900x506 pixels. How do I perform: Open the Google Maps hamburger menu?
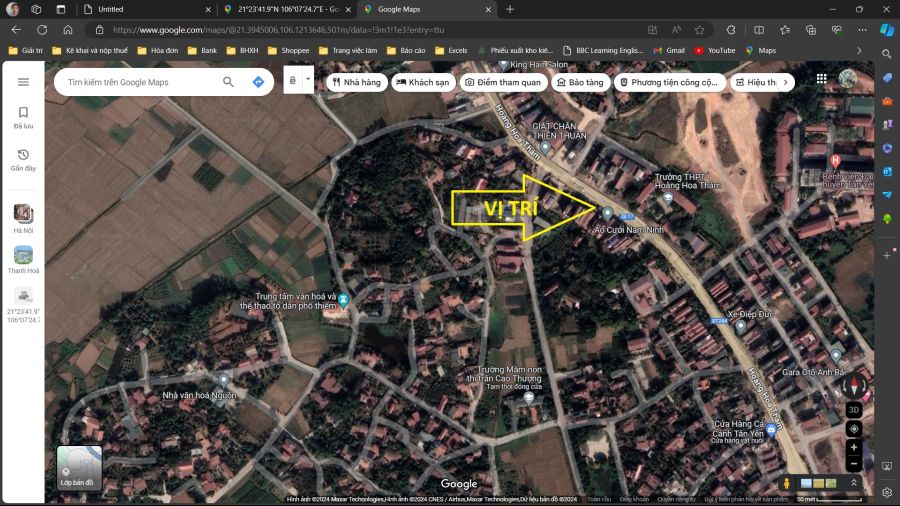23,82
